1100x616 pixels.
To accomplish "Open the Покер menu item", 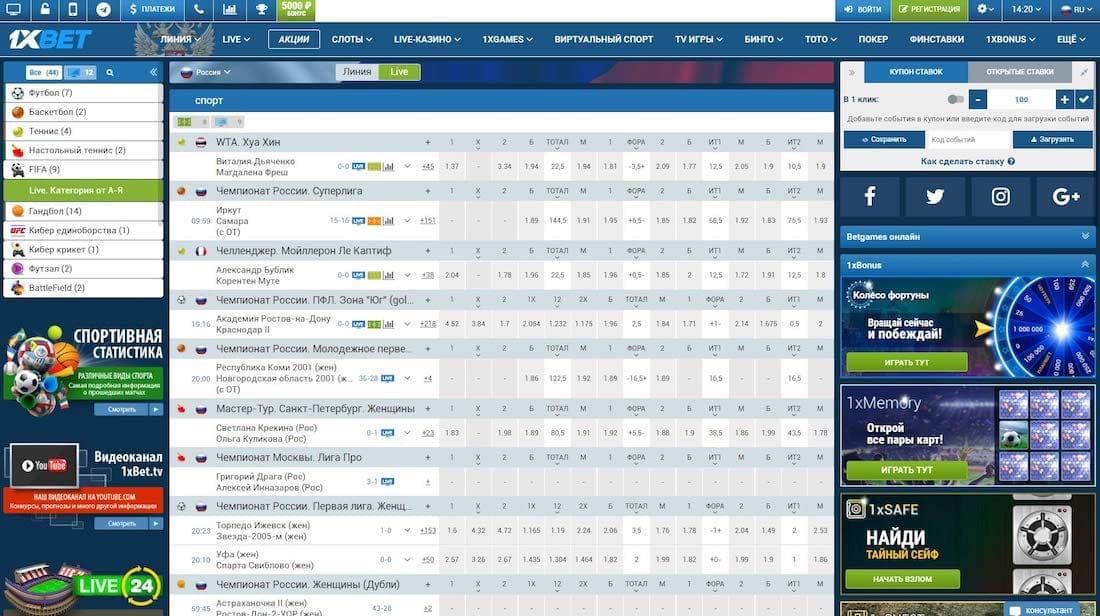I will [873, 39].
